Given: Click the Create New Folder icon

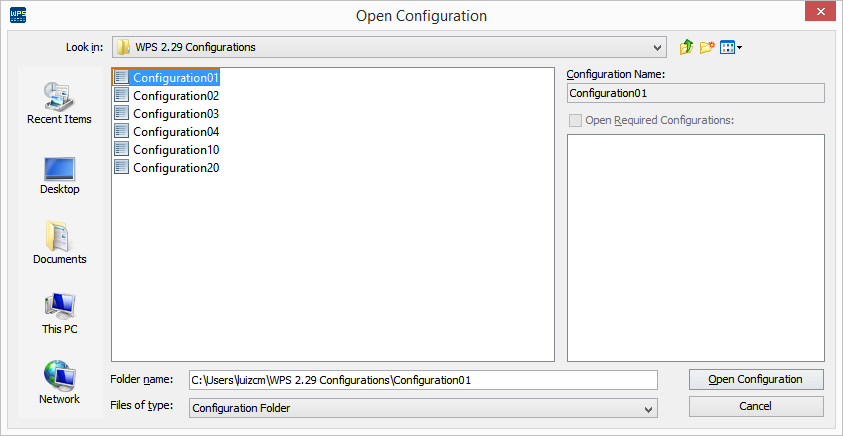Looking at the screenshot, I should (707, 47).
